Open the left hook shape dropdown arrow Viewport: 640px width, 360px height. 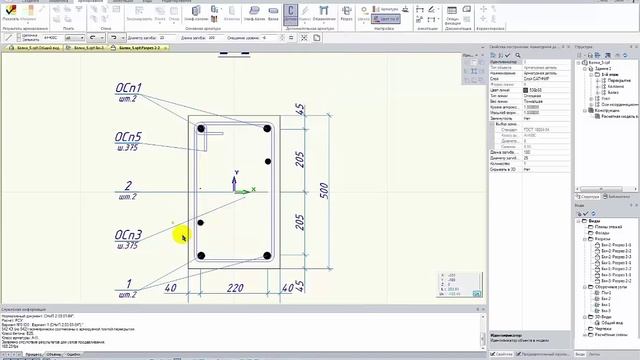coord(102,38)
